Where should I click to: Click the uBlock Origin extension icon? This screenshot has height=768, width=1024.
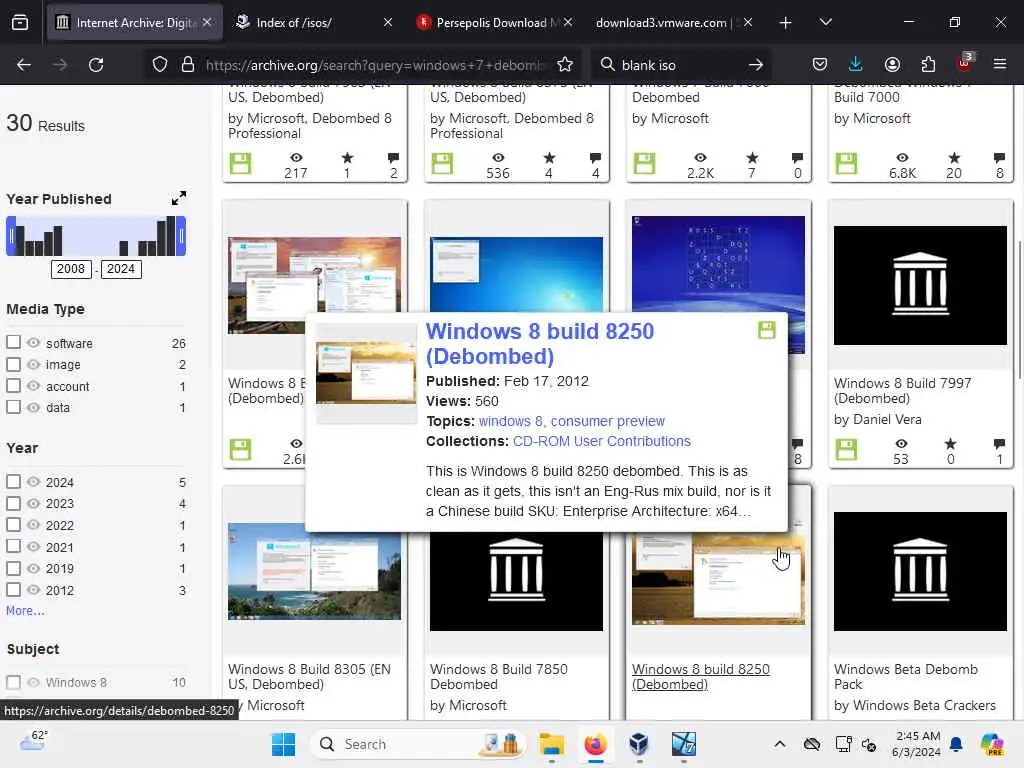[965, 63]
